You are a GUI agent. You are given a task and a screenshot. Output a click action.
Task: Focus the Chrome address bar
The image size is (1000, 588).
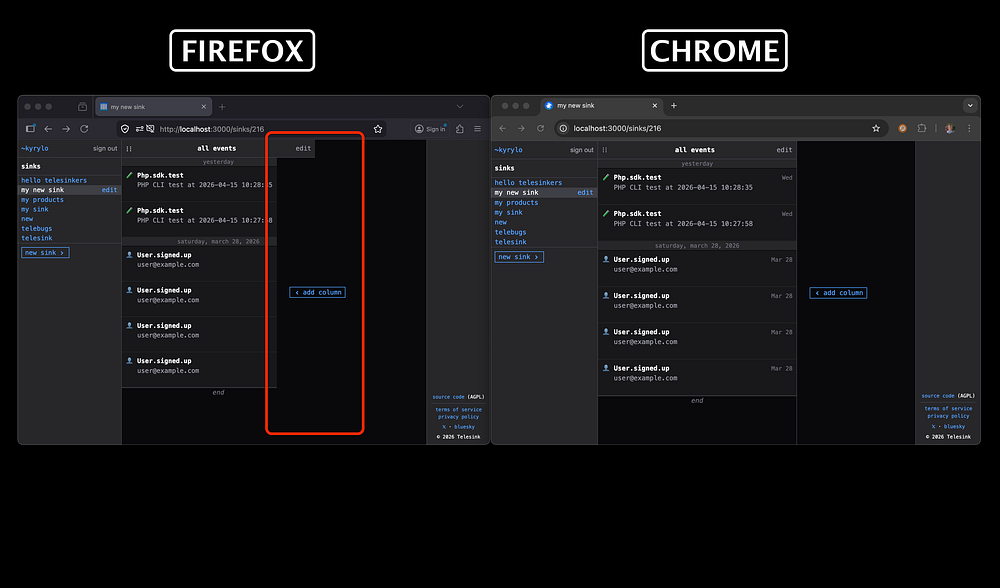point(719,128)
